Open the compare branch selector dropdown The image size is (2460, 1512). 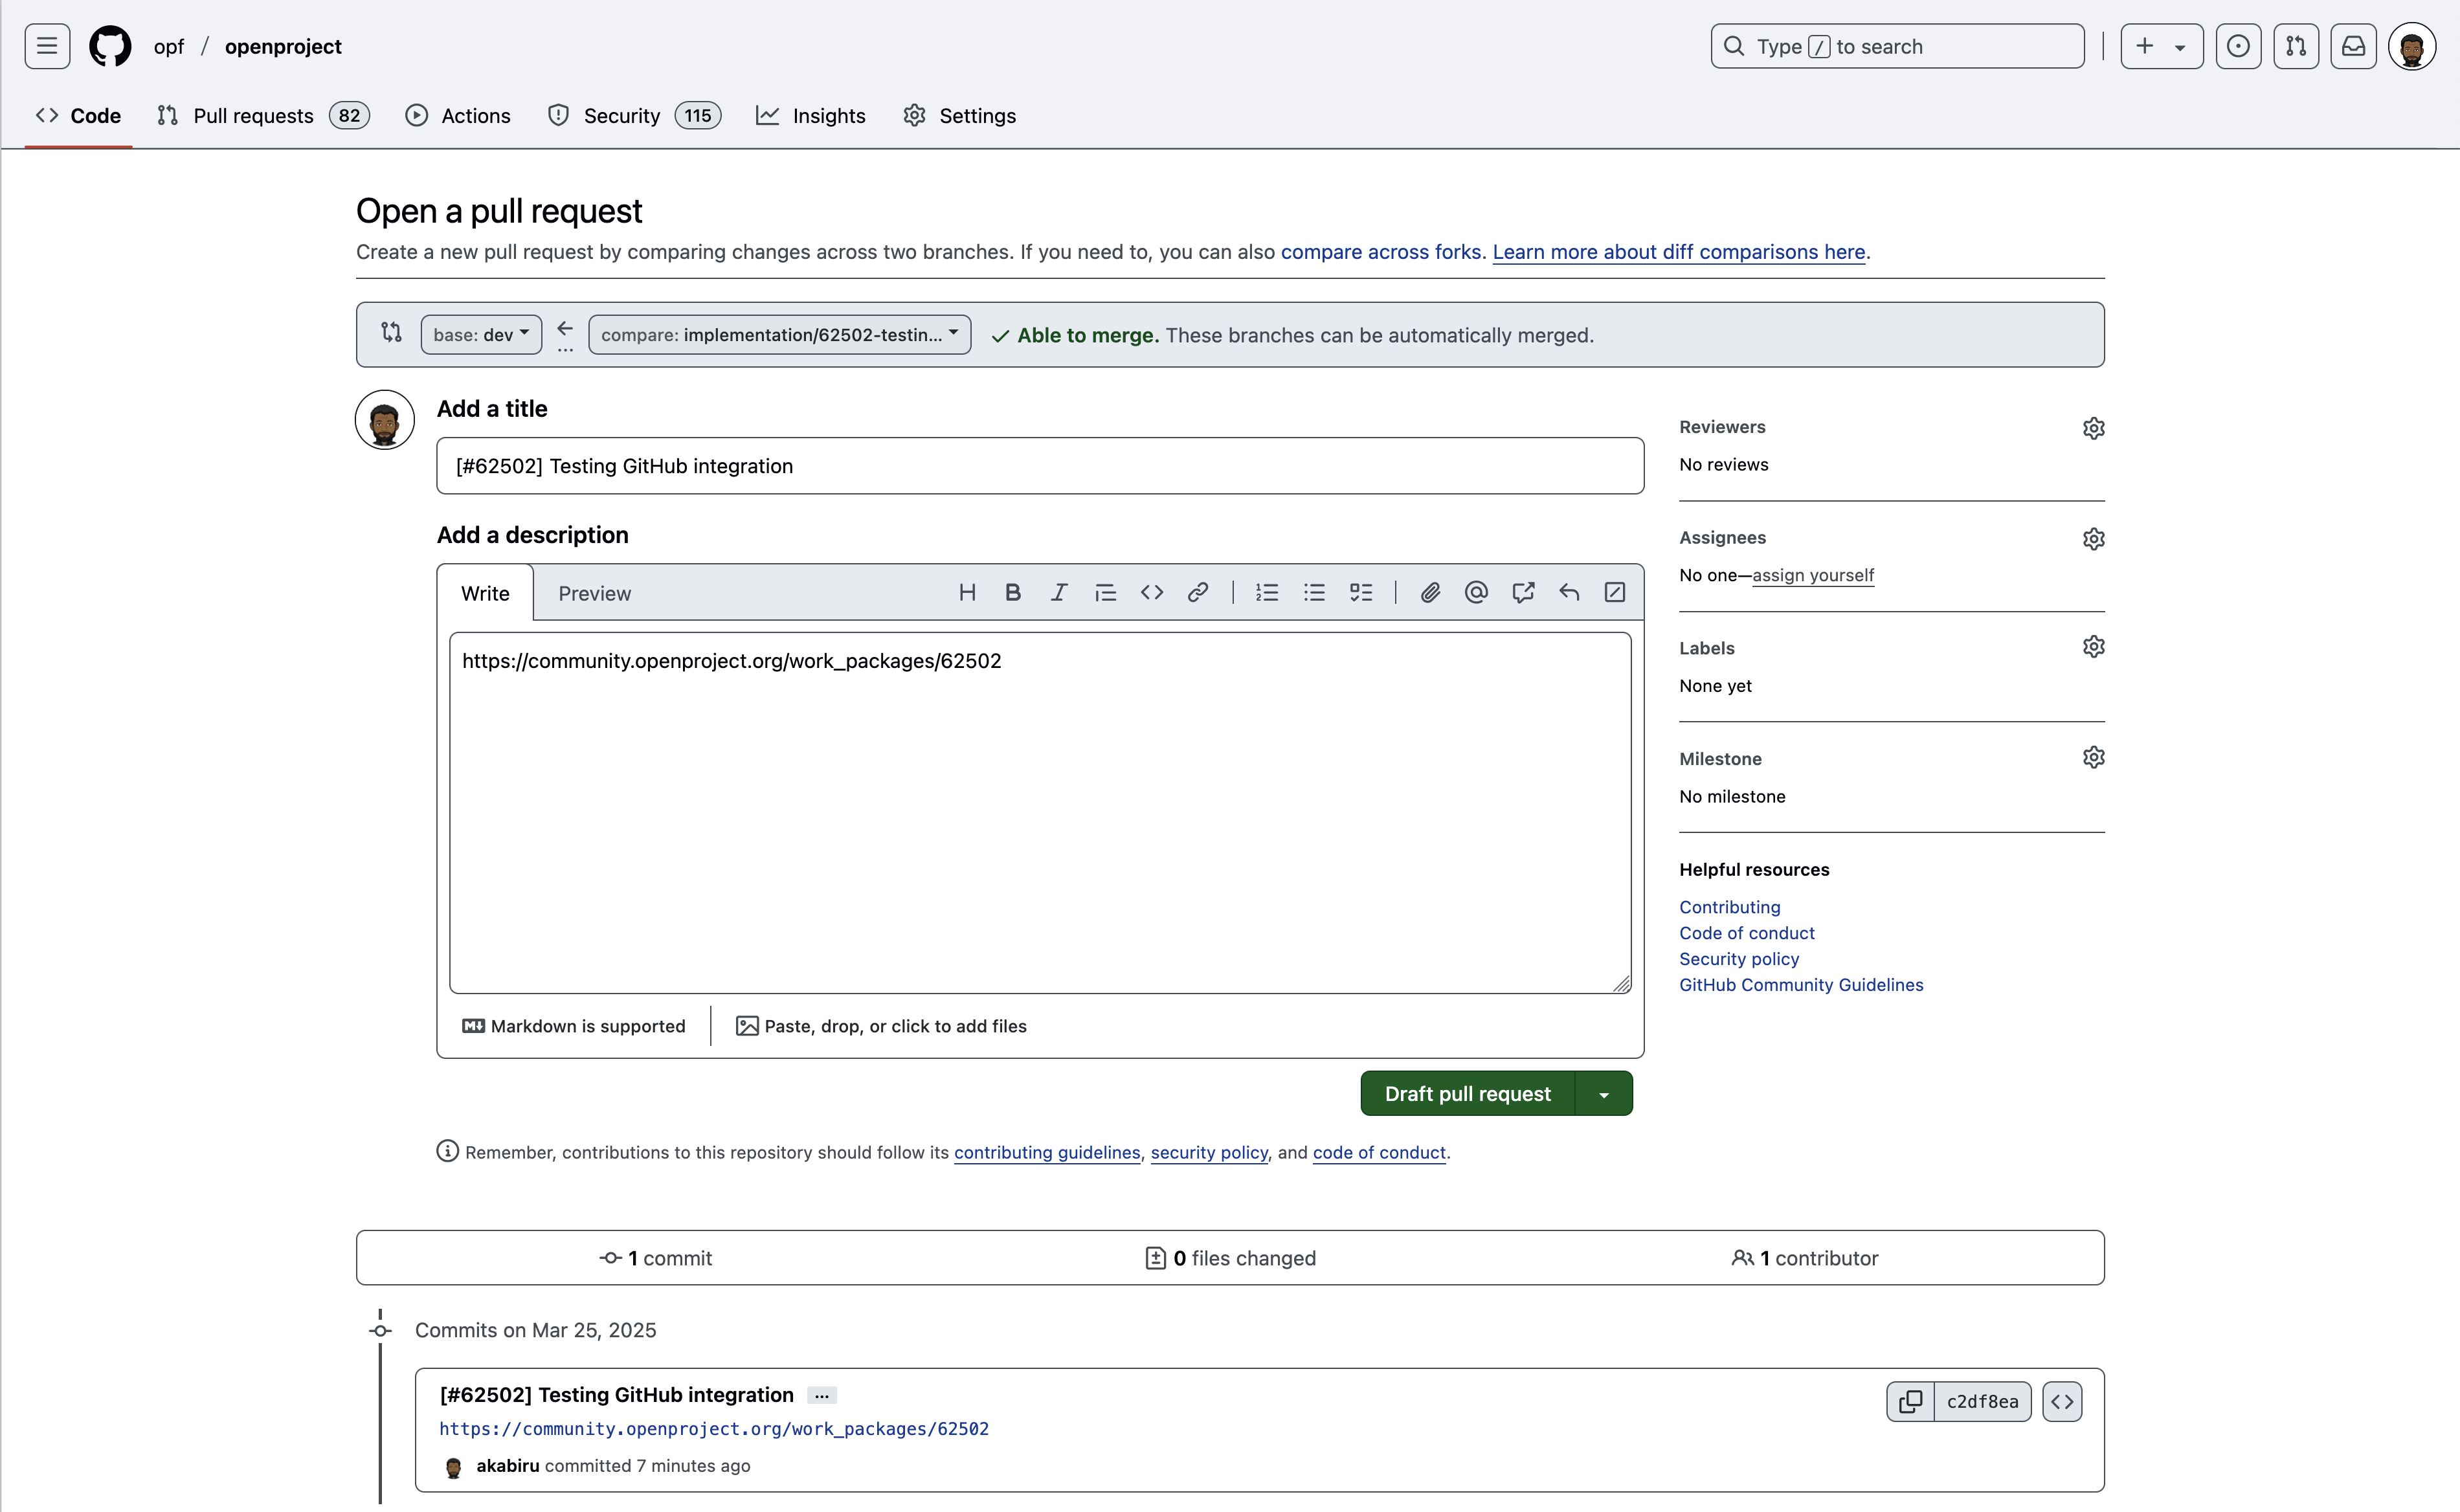click(778, 334)
